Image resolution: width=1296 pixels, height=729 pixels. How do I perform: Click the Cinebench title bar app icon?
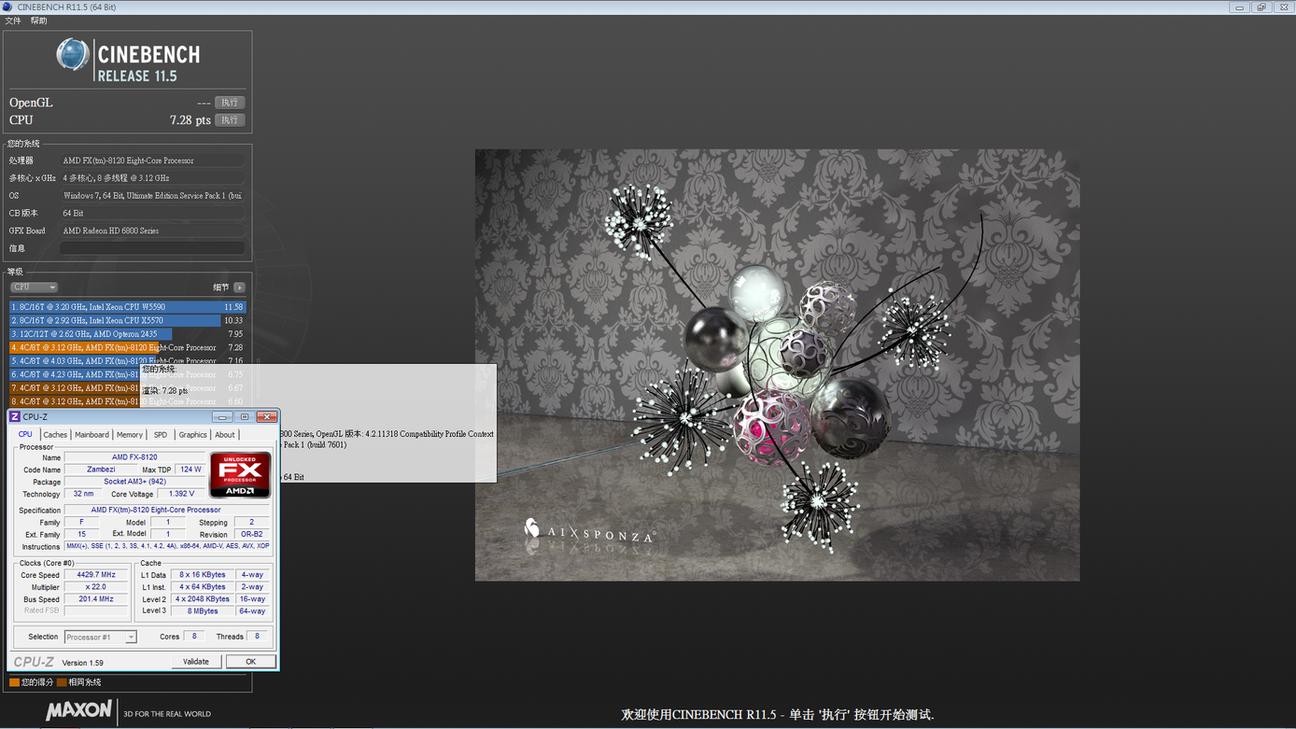[9, 7]
